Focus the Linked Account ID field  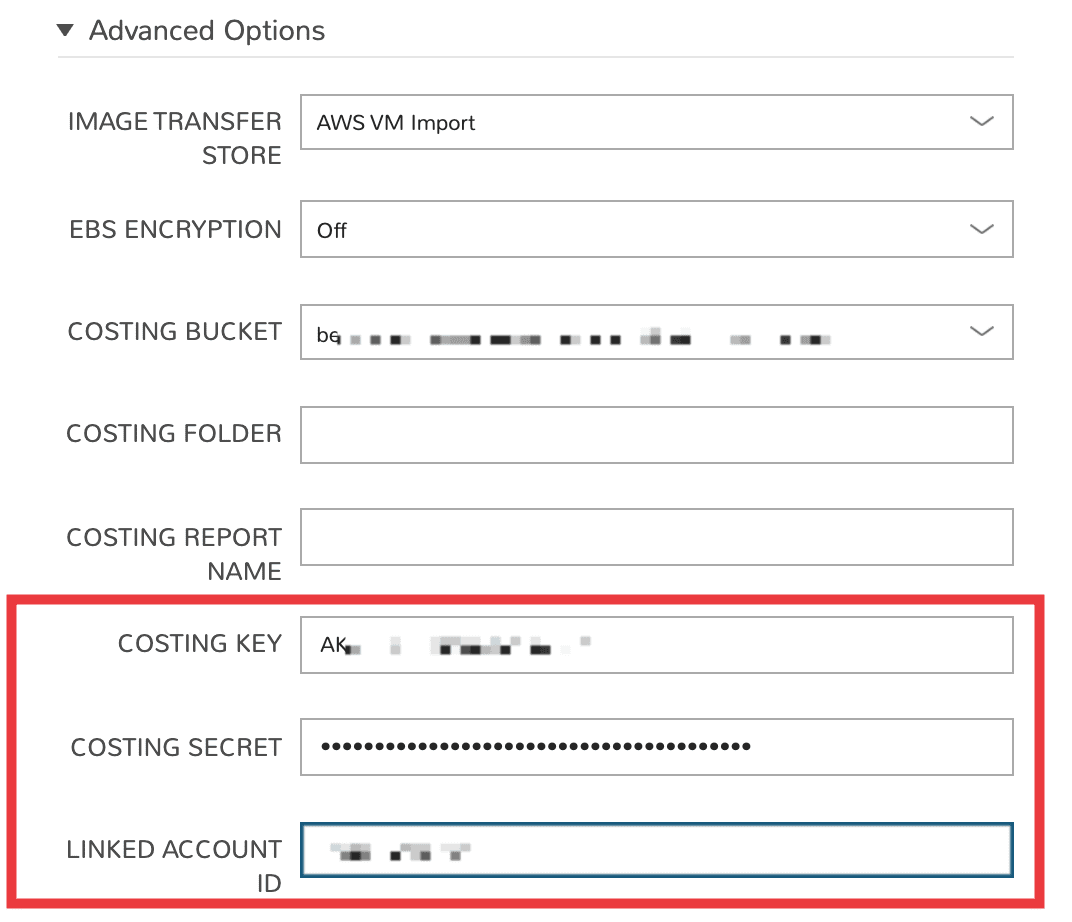click(656, 851)
